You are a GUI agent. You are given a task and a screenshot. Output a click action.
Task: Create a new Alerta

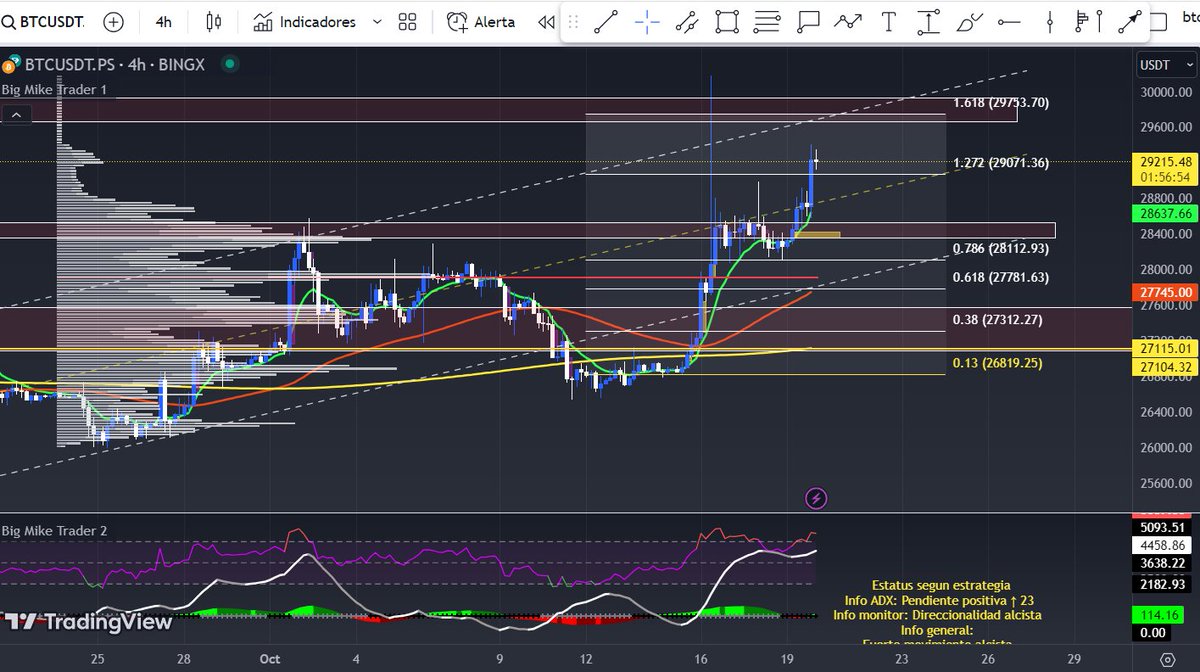(481, 21)
